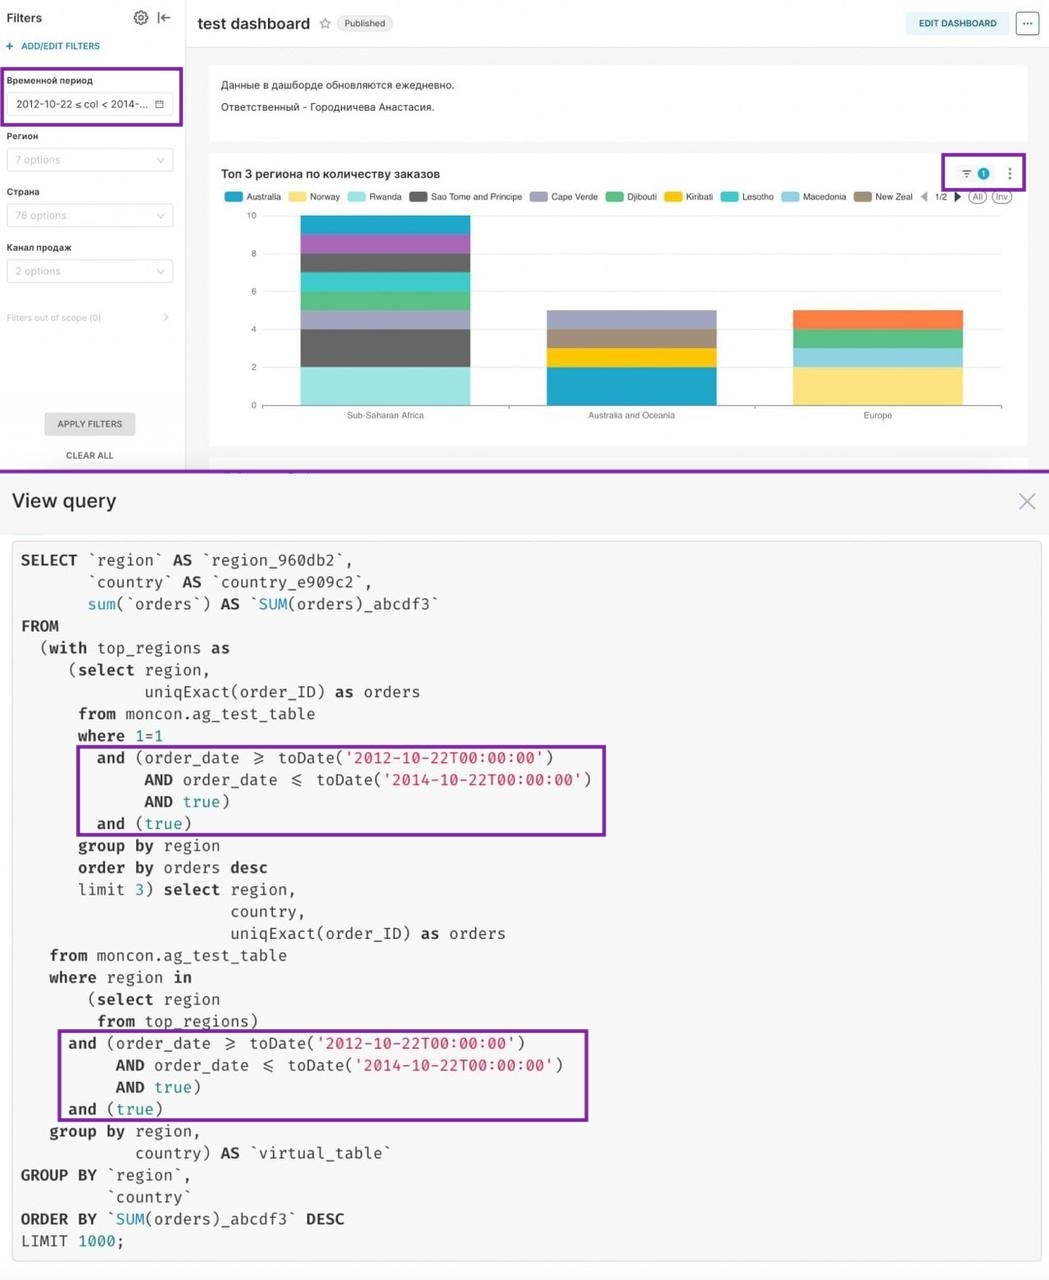This screenshot has width=1049, height=1280.
Task: Toggle Rwanda legend series
Action: pyautogui.click(x=375, y=197)
